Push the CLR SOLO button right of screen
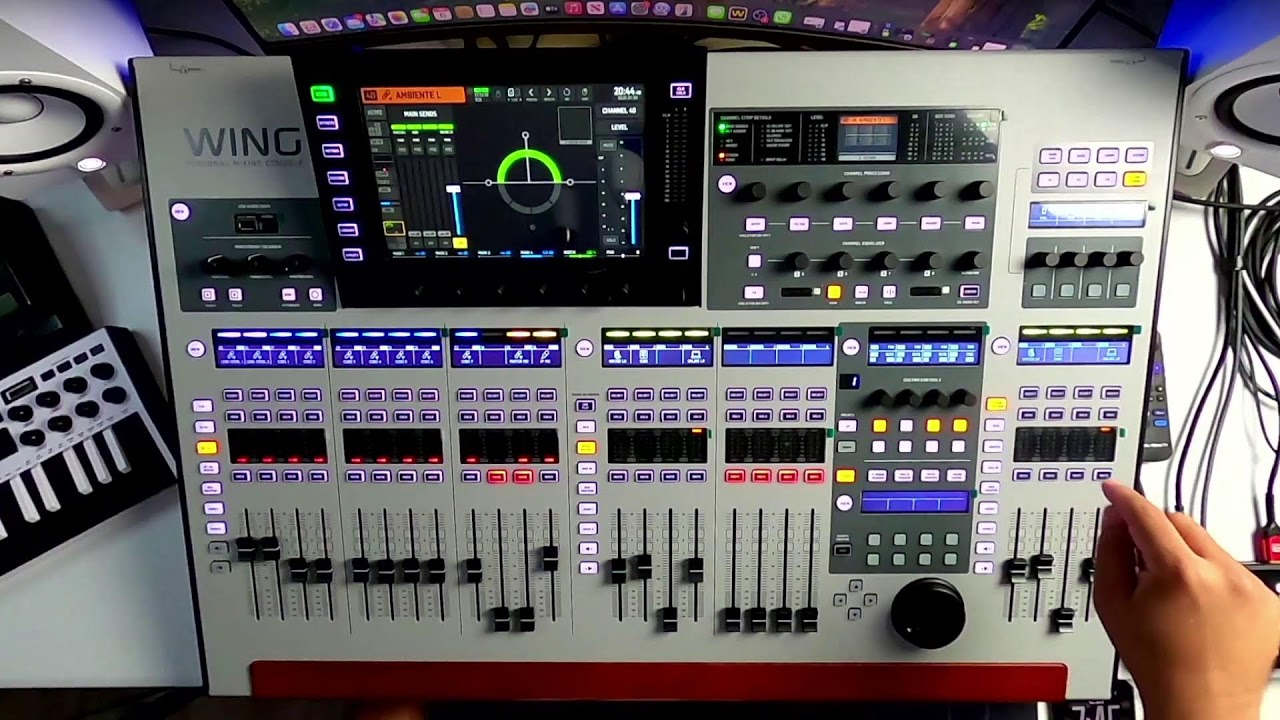Viewport: 1280px width, 720px height. pyautogui.click(x=681, y=91)
